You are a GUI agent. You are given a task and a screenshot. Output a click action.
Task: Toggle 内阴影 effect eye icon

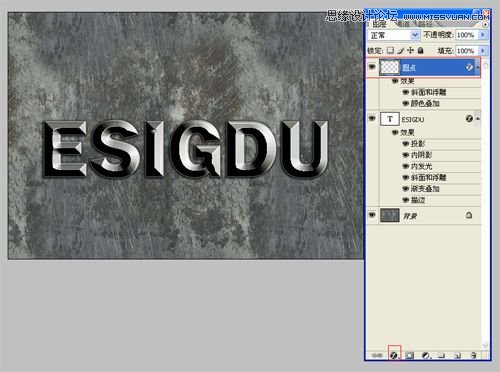tap(405, 155)
